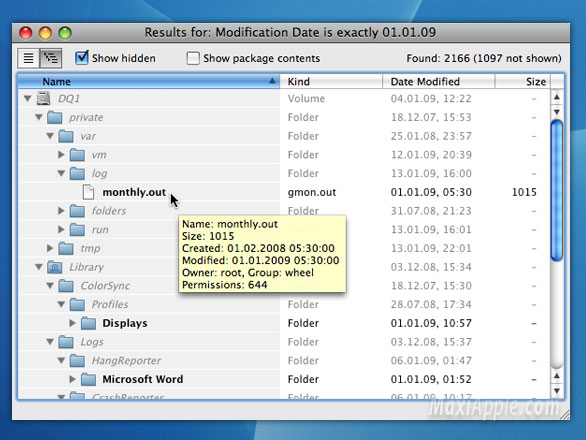
Task: Switch to flat list view
Action: click(28, 58)
